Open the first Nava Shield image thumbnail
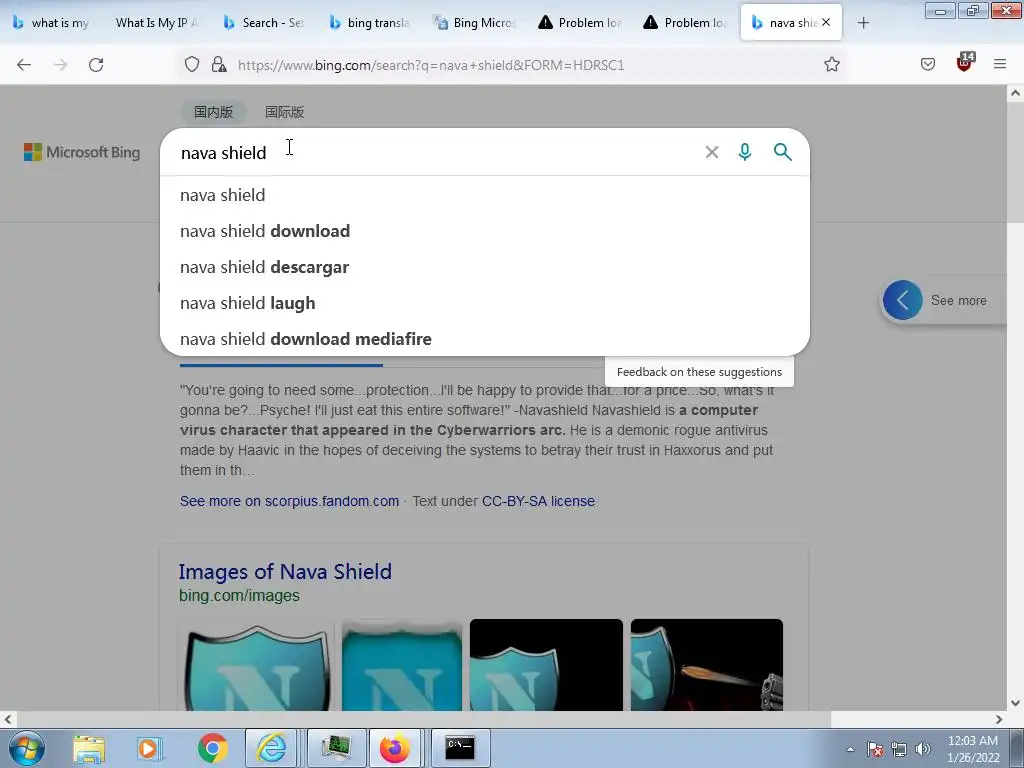 coord(256,665)
